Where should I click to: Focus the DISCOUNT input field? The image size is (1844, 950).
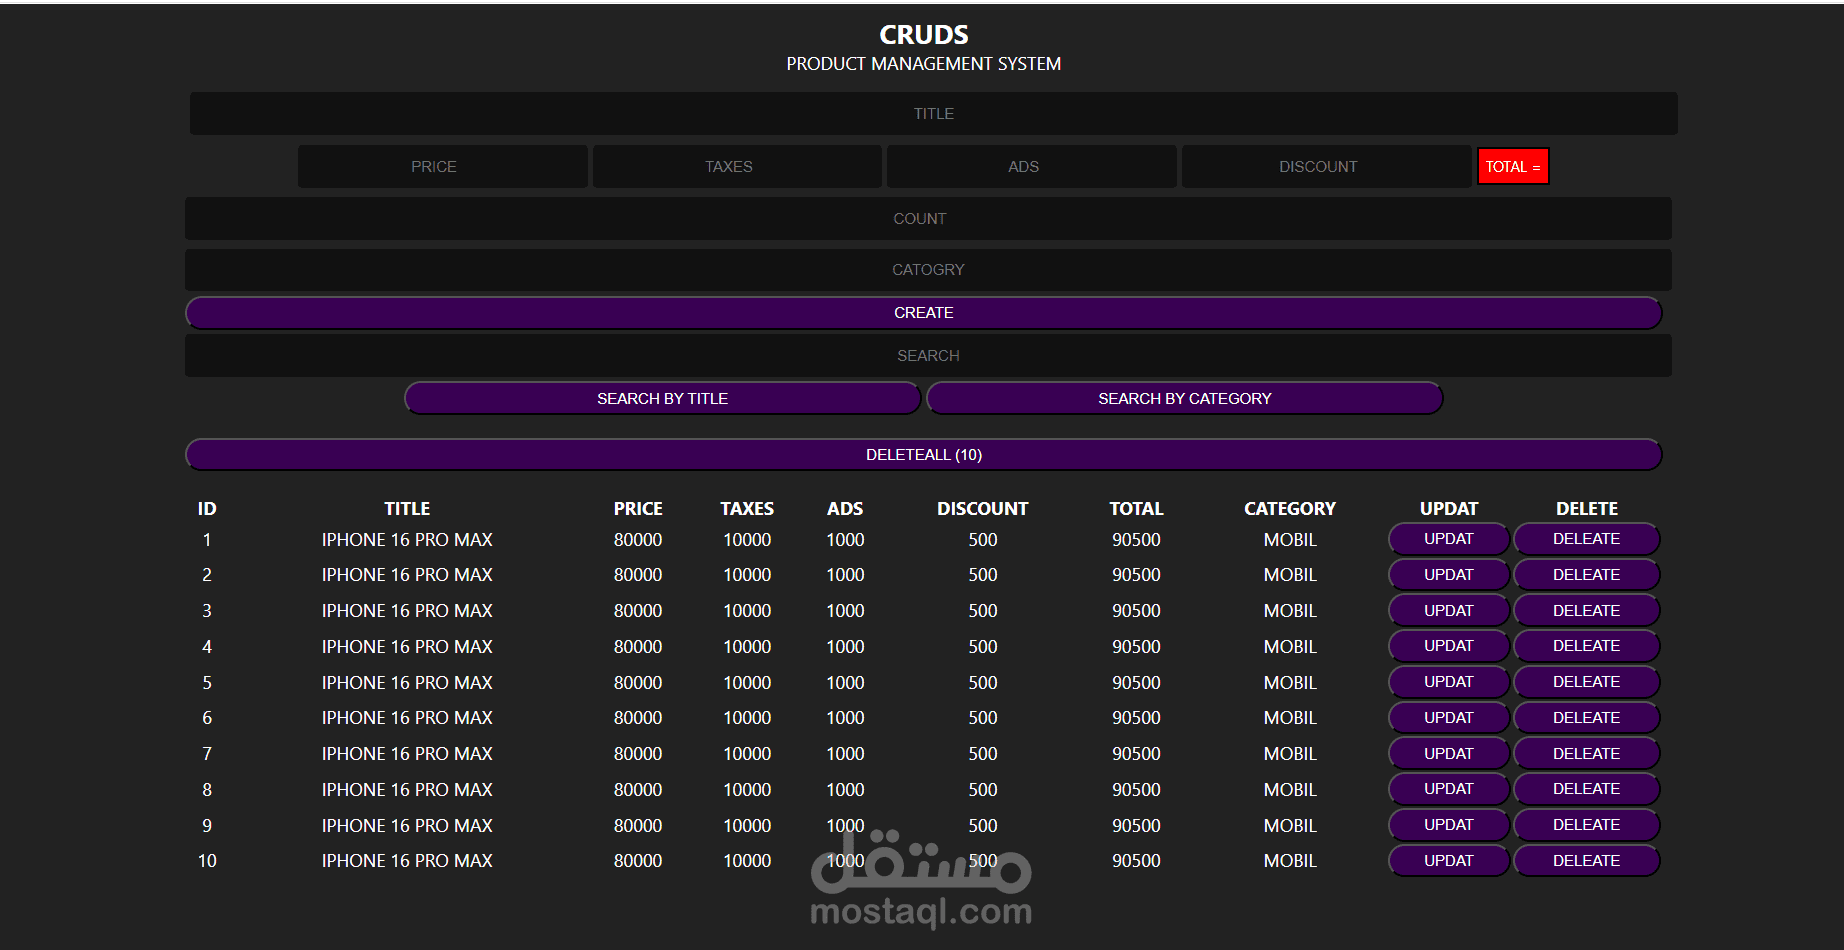[1326, 167]
